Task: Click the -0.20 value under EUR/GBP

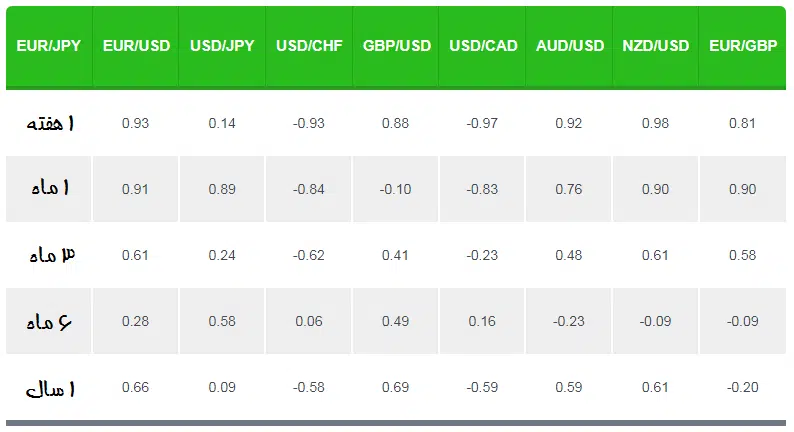Action: coord(742,387)
